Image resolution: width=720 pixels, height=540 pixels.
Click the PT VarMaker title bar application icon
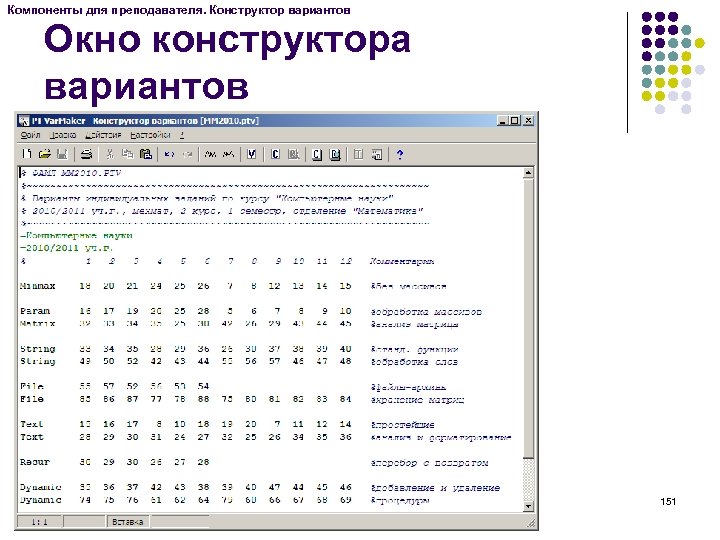click(x=24, y=121)
